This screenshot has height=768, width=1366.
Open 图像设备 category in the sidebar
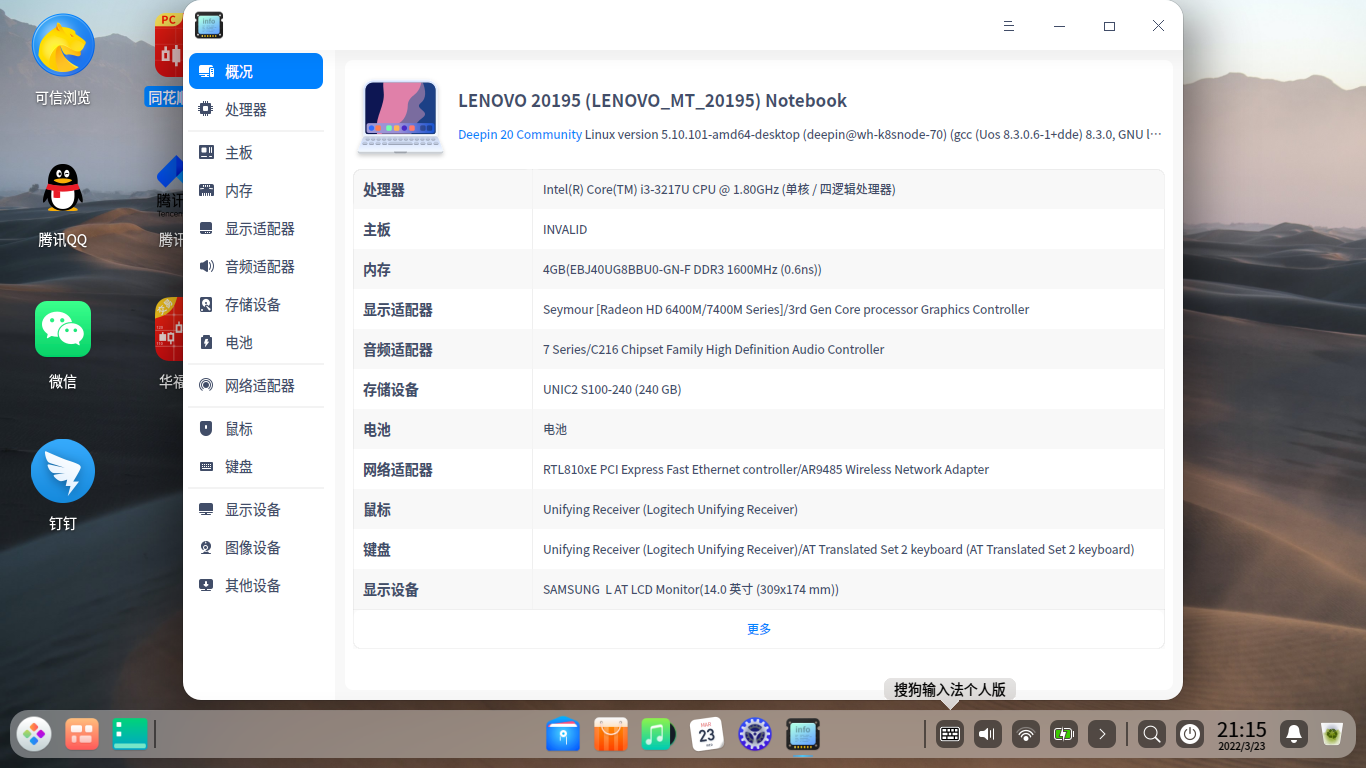click(256, 547)
